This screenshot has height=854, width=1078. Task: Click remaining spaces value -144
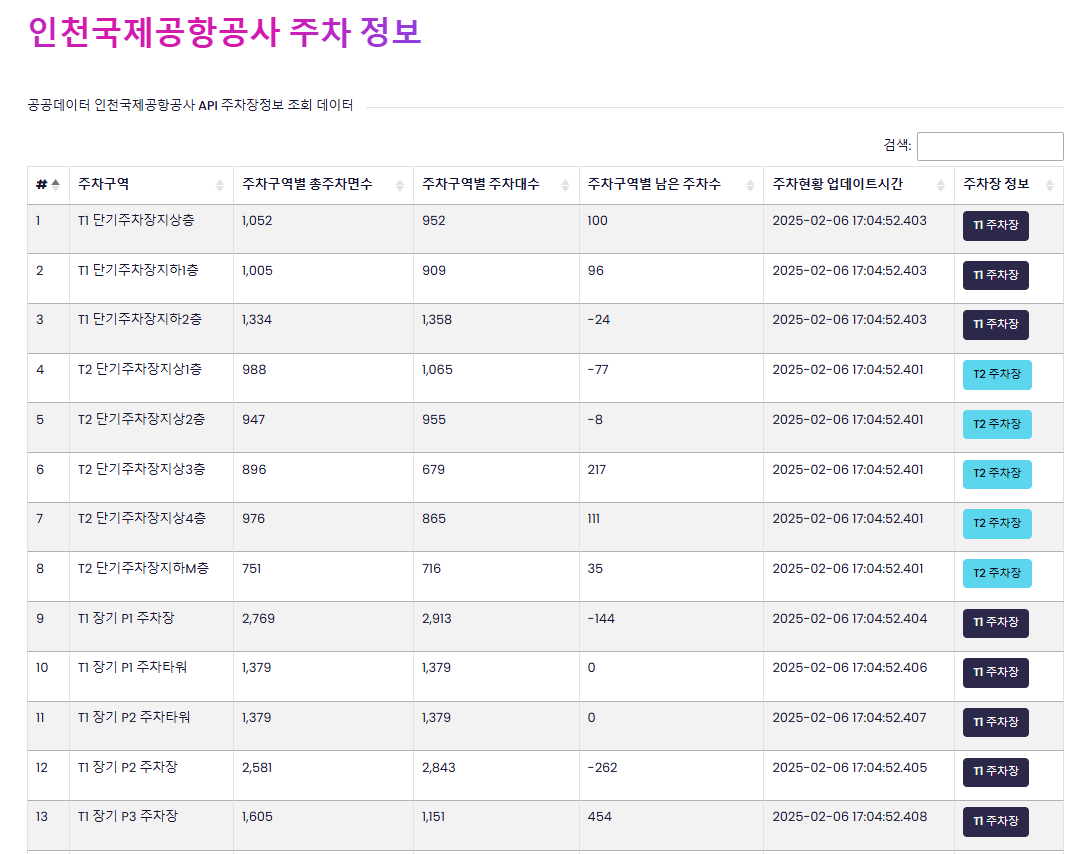pos(602,619)
